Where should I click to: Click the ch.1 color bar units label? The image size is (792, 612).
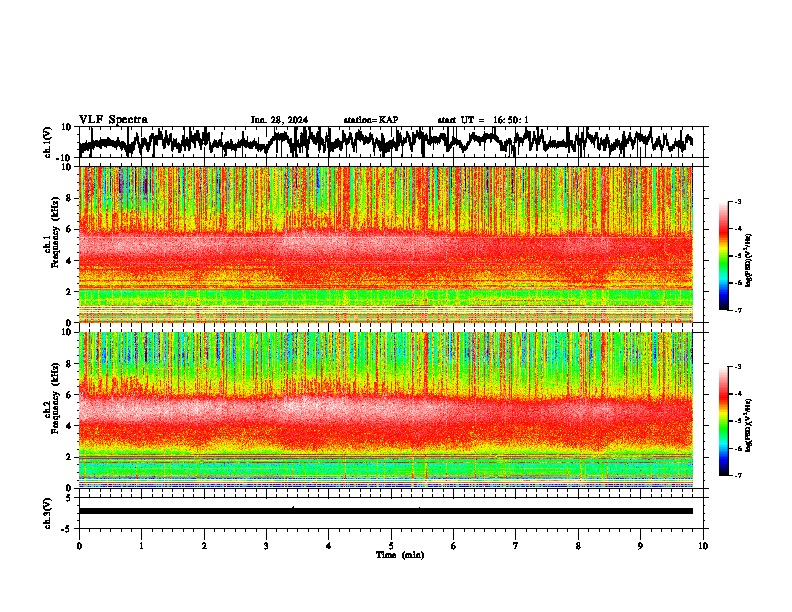[x=749, y=261]
